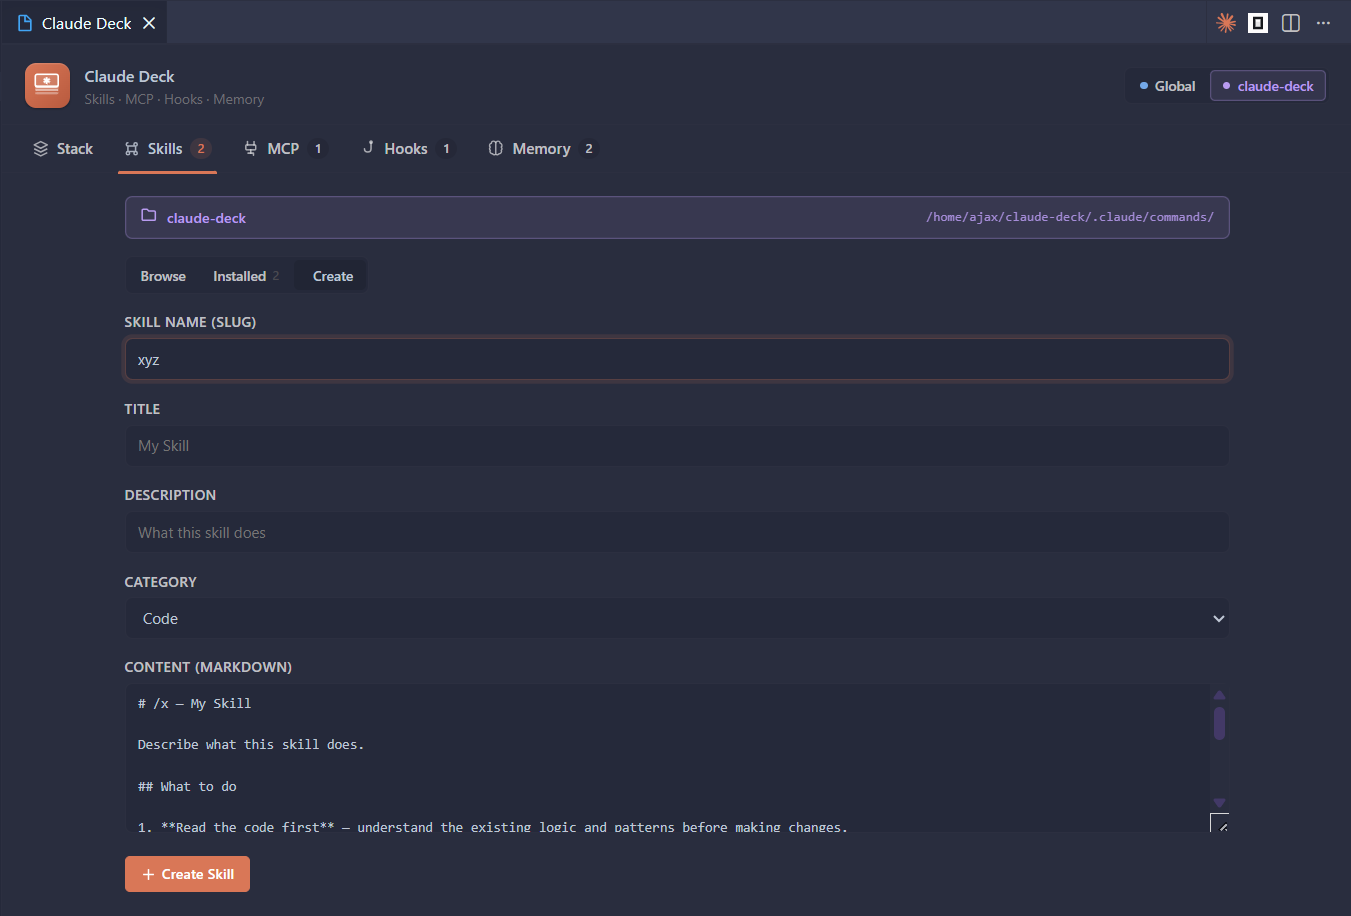Go to the MCP tab
Viewport: 1351px width, 916px height.
tap(285, 149)
